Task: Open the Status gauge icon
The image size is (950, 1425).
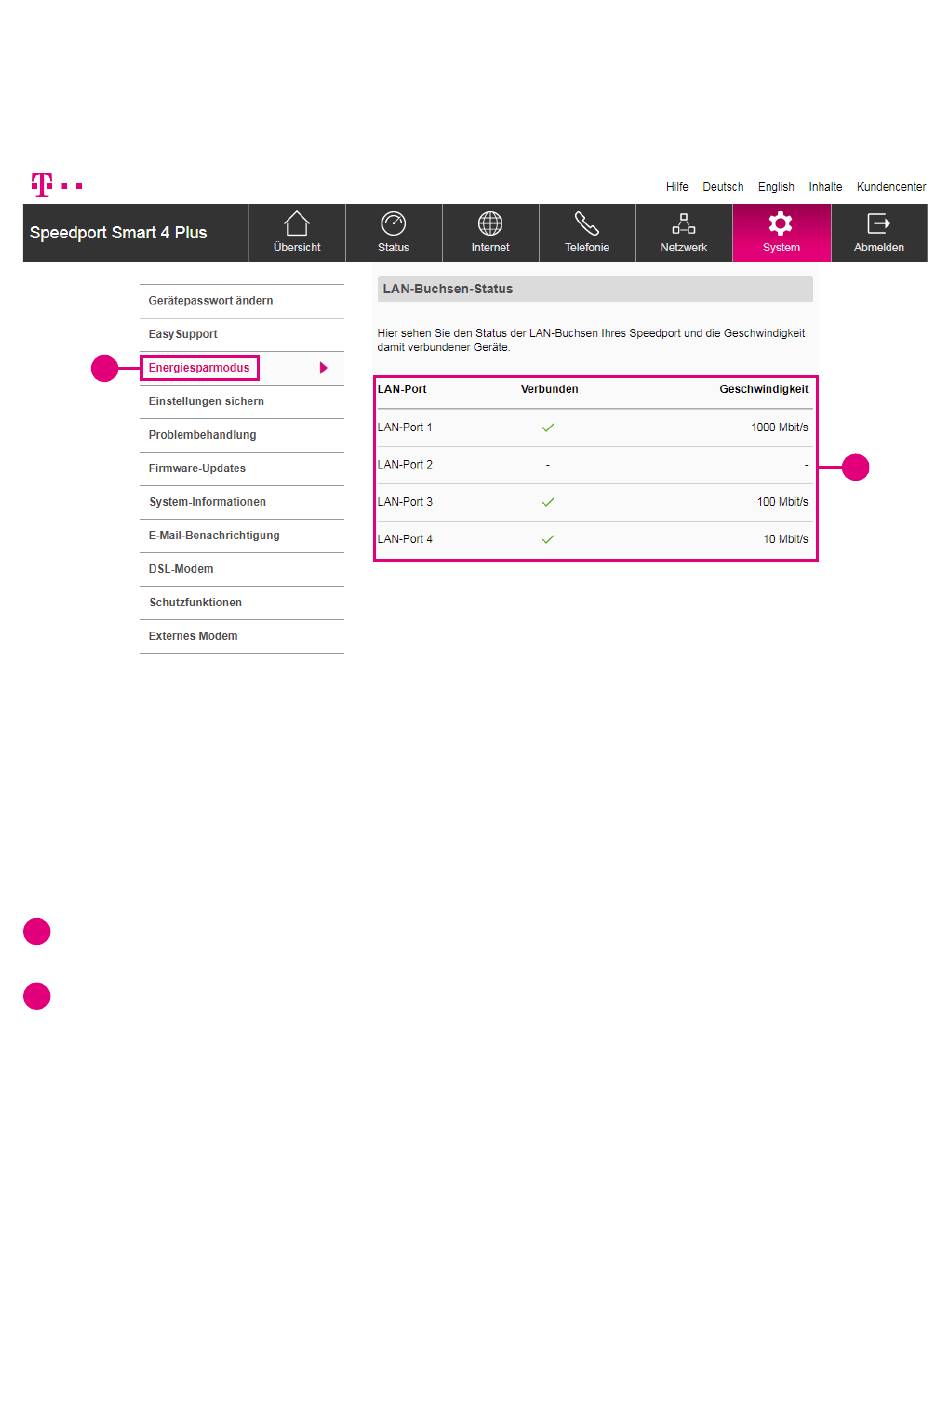Action: (394, 223)
